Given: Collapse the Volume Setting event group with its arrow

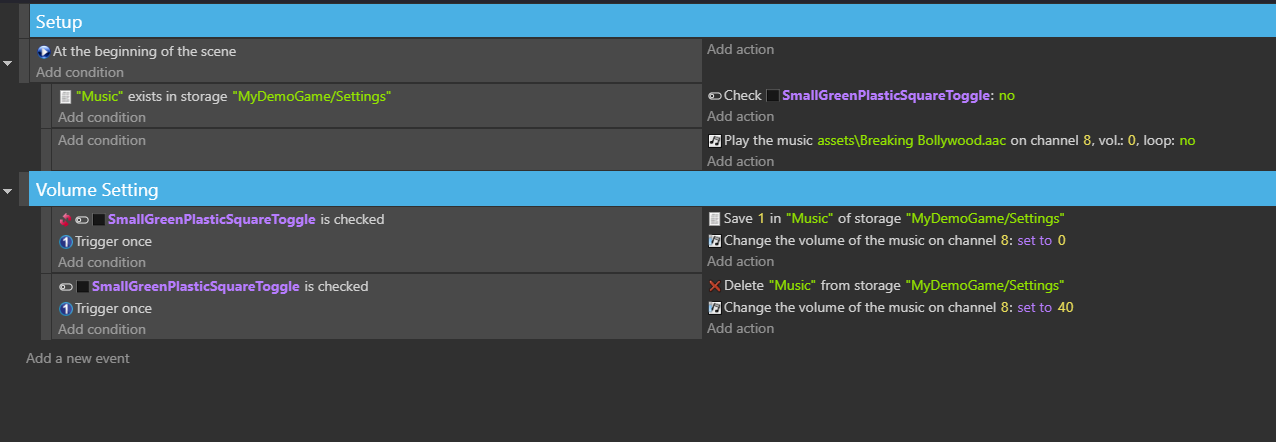Looking at the screenshot, I should click(8, 190).
